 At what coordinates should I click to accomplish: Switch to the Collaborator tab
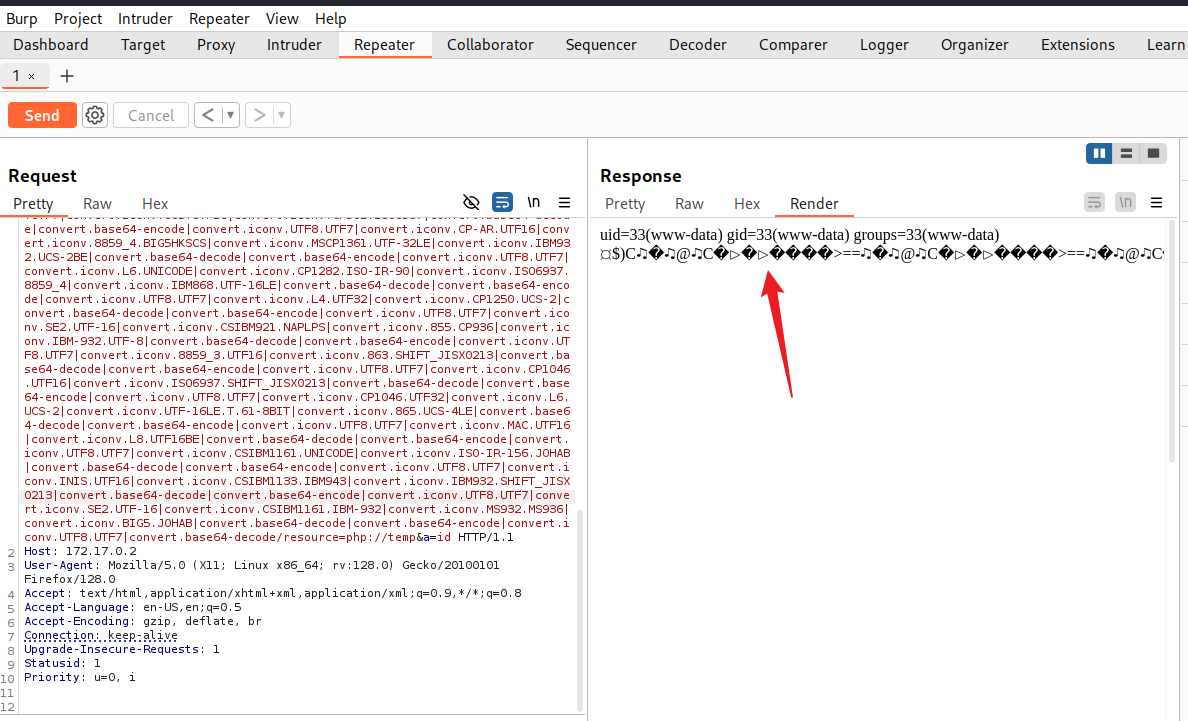pyautogui.click(x=490, y=45)
